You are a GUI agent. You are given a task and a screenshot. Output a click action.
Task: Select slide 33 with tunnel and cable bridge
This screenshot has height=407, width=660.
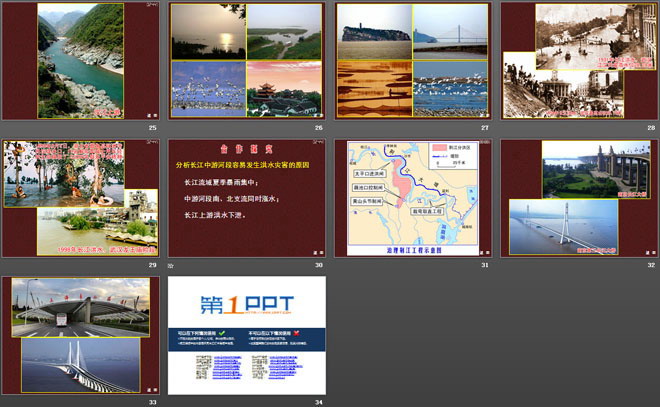click(81, 335)
